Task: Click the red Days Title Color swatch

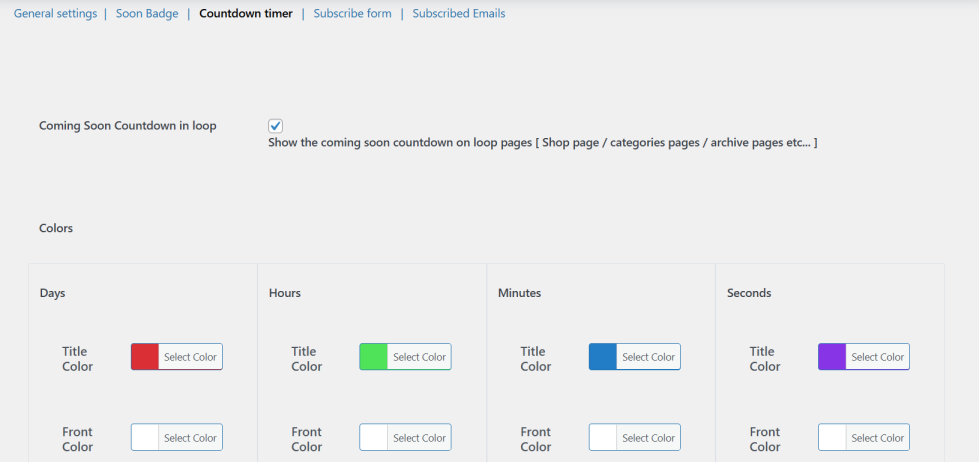Action: pos(145,356)
